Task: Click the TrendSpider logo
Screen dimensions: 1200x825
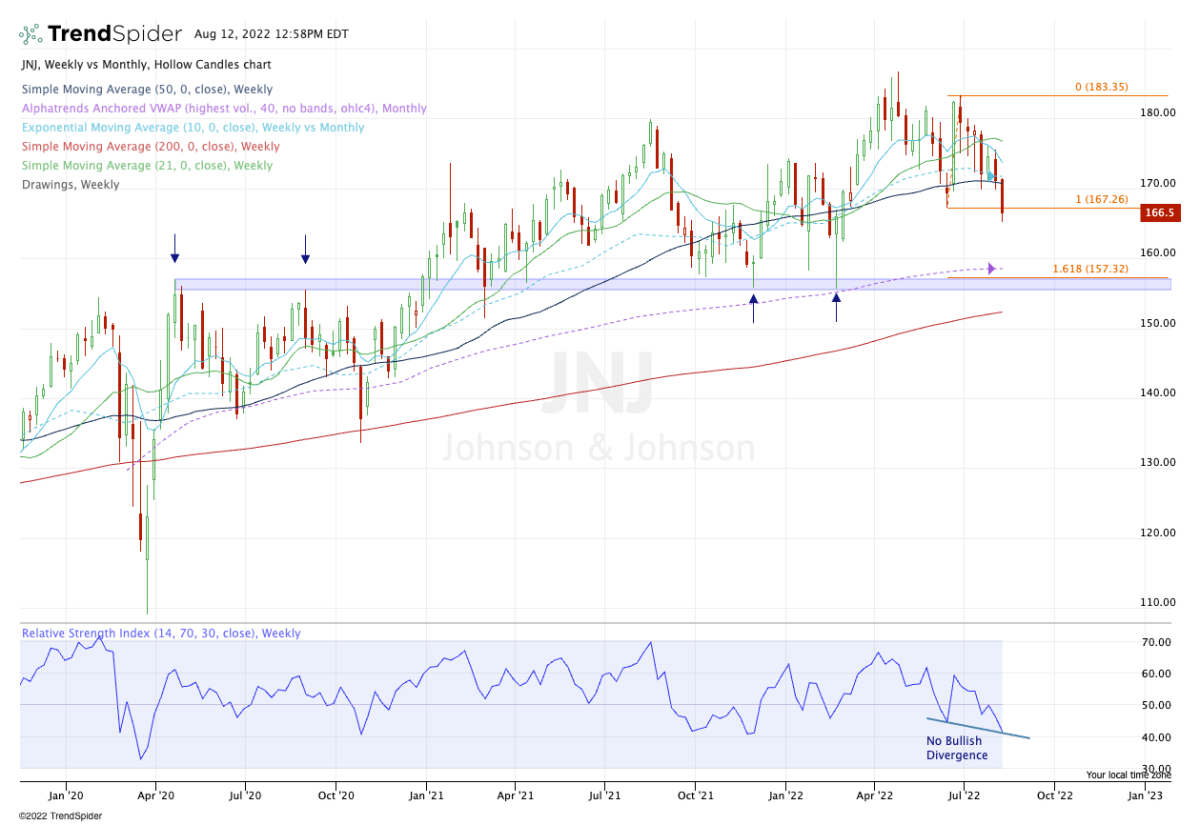Action: tap(101, 34)
